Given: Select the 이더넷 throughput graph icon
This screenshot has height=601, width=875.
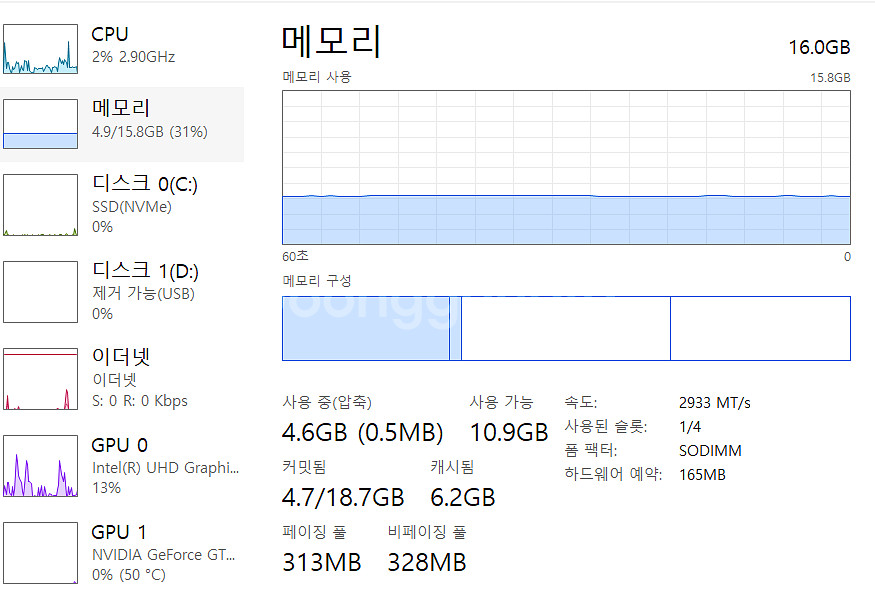Looking at the screenshot, I should click(39, 377).
